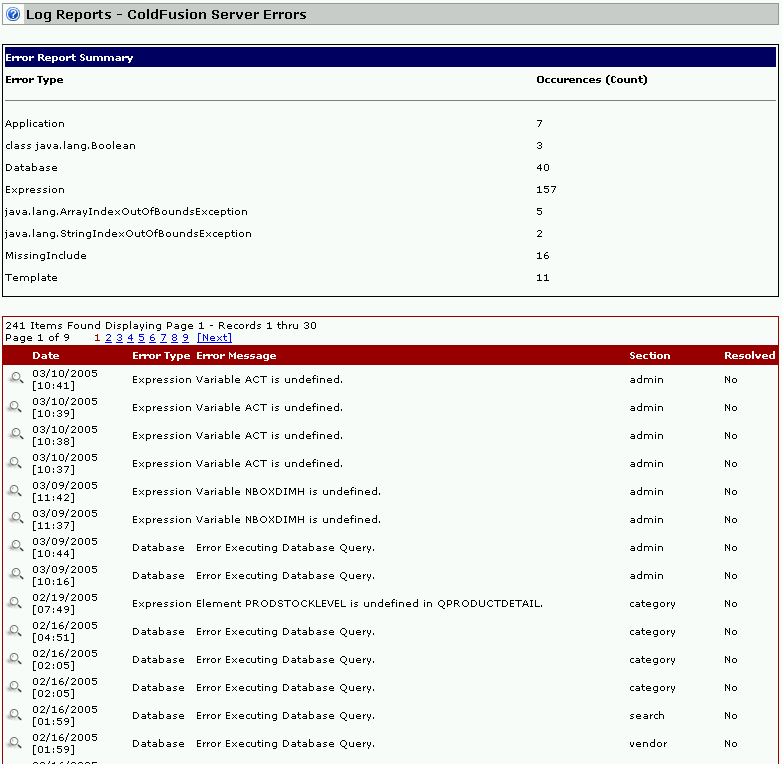The image size is (782, 764).
Task: Click 241 Items Found status text
Action: (161, 326)
